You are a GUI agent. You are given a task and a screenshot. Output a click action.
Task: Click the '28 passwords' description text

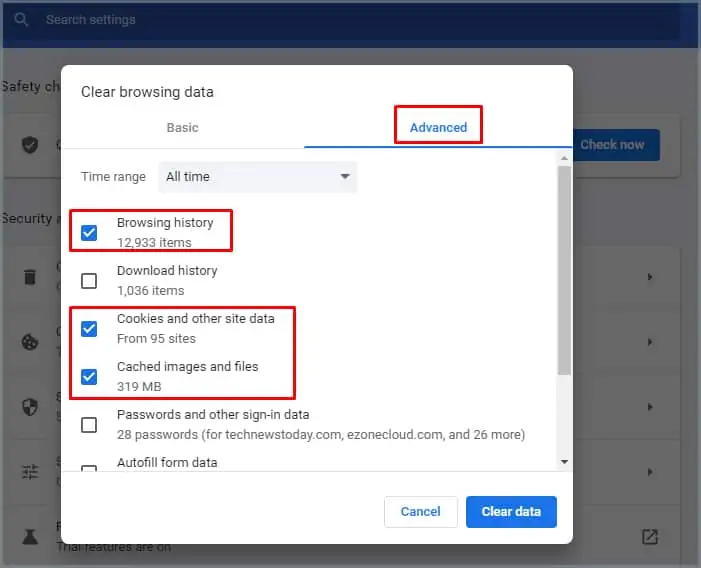click(321, 434)
